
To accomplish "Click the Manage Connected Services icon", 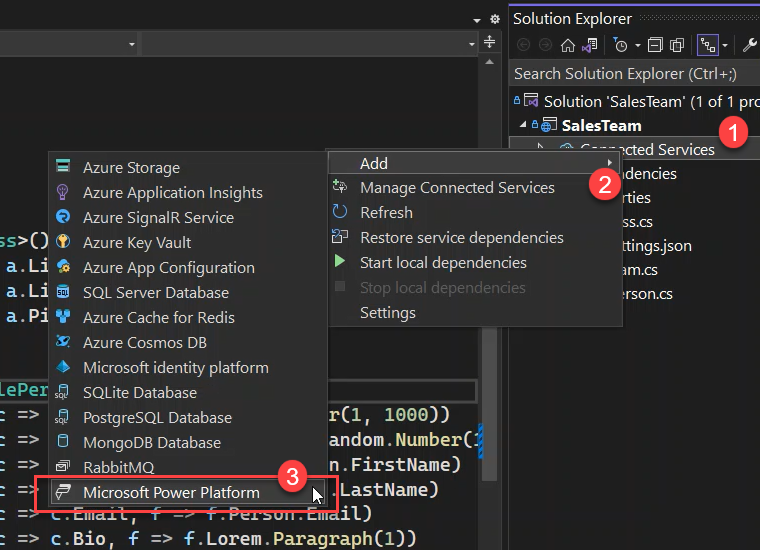I will [x=340, y=186].
